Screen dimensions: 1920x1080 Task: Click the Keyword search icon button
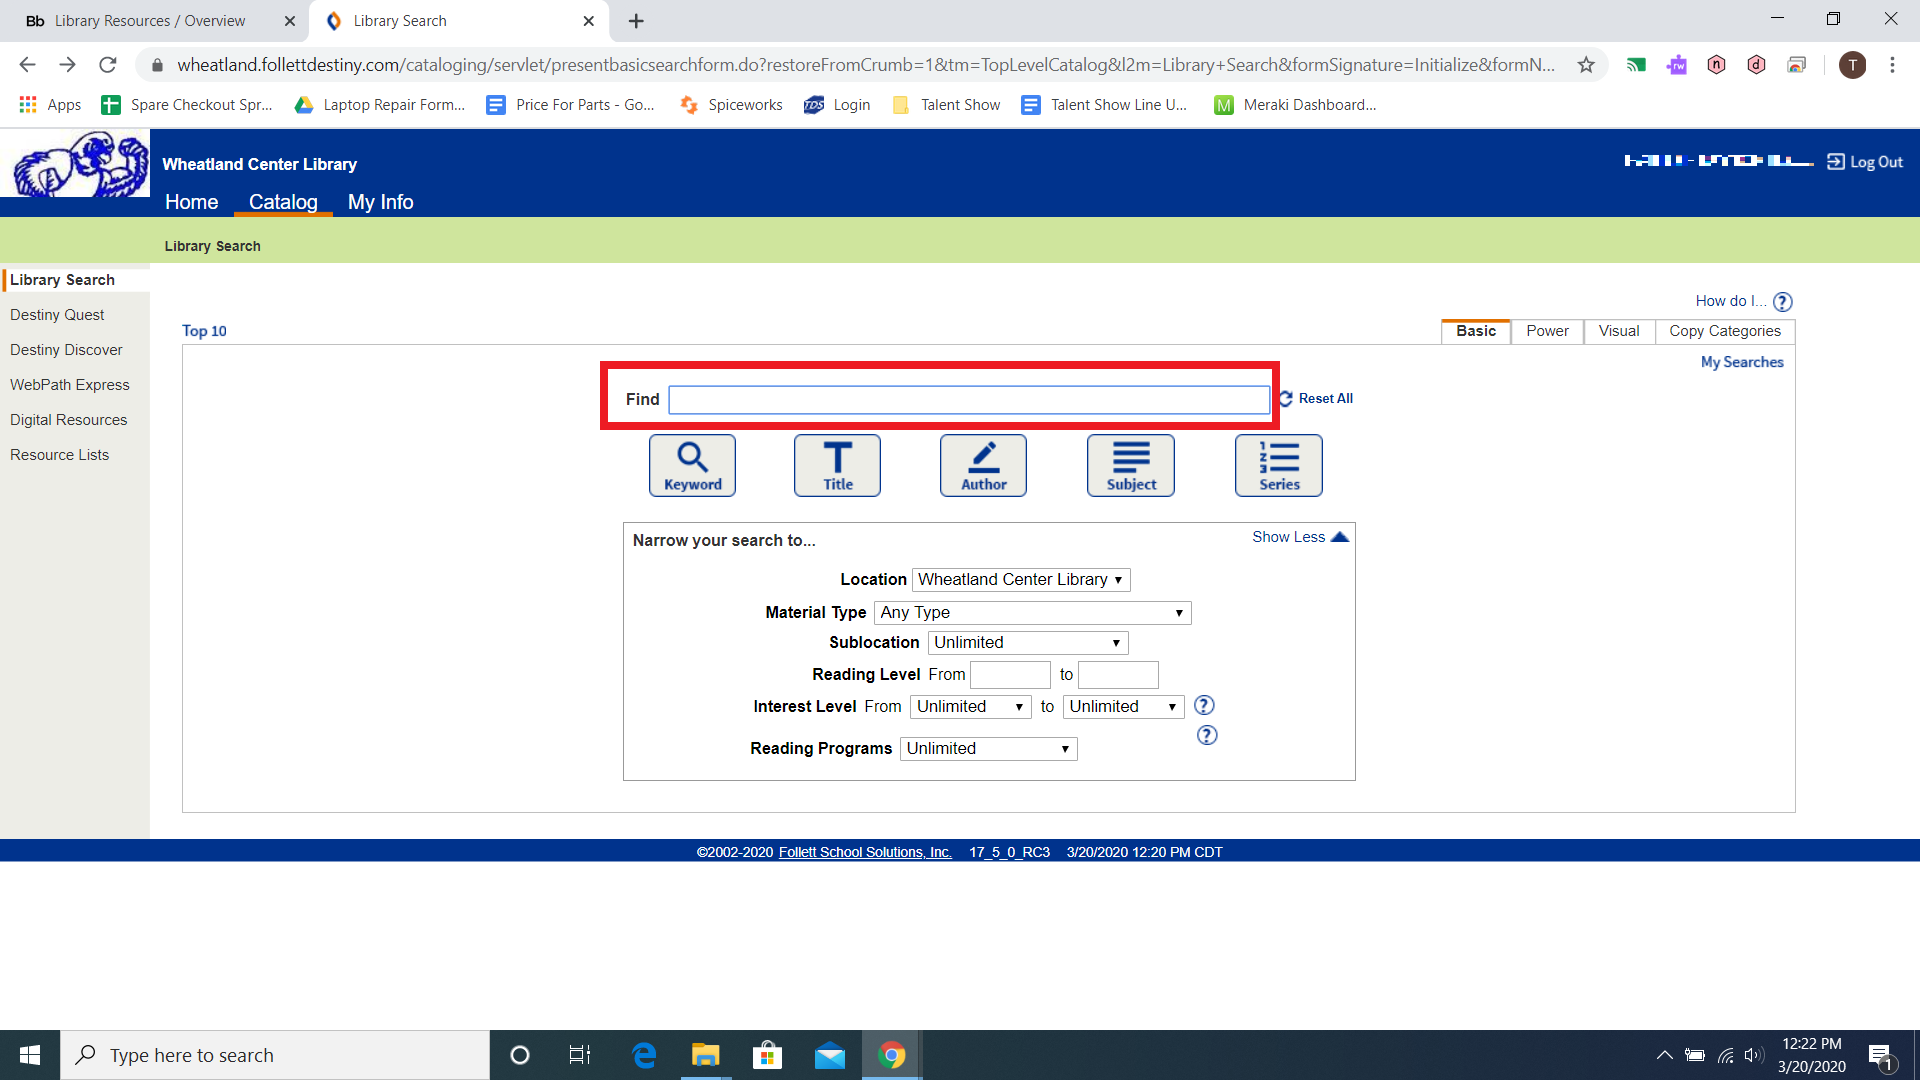coord(692,465)
